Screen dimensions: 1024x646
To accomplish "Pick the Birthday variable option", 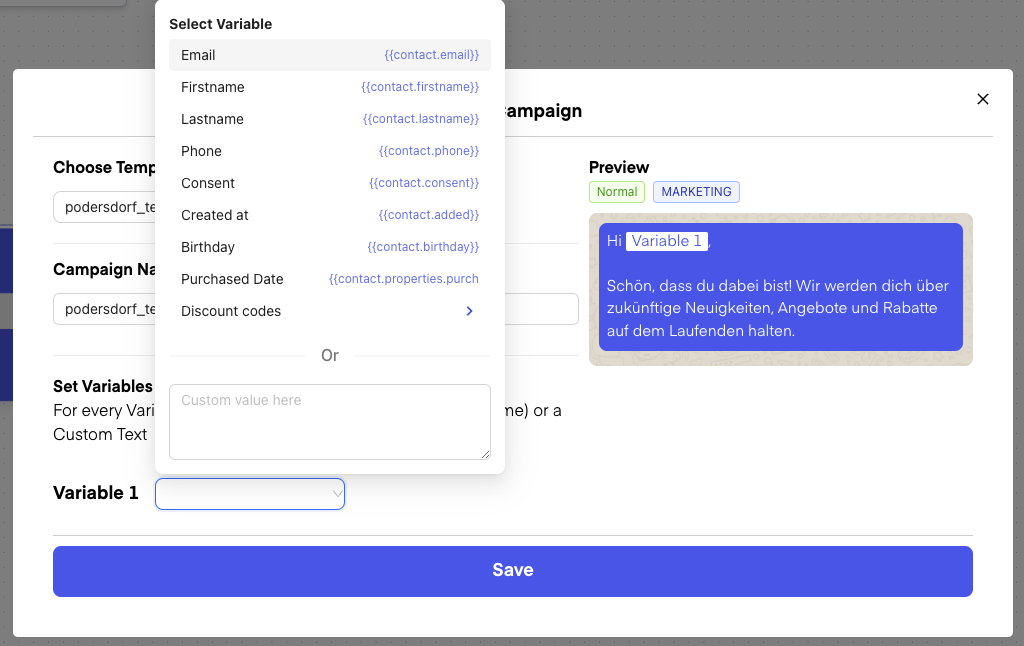I will 208,247.
